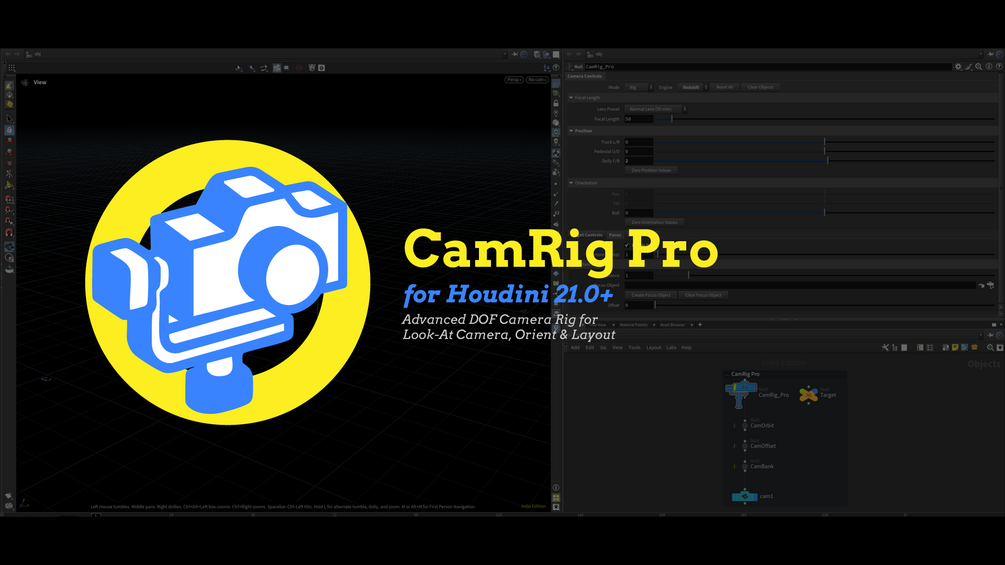Select the Target null node icon
This screenshot has width=1005, height=565.
pyautogui.click(x=808, y=395)
